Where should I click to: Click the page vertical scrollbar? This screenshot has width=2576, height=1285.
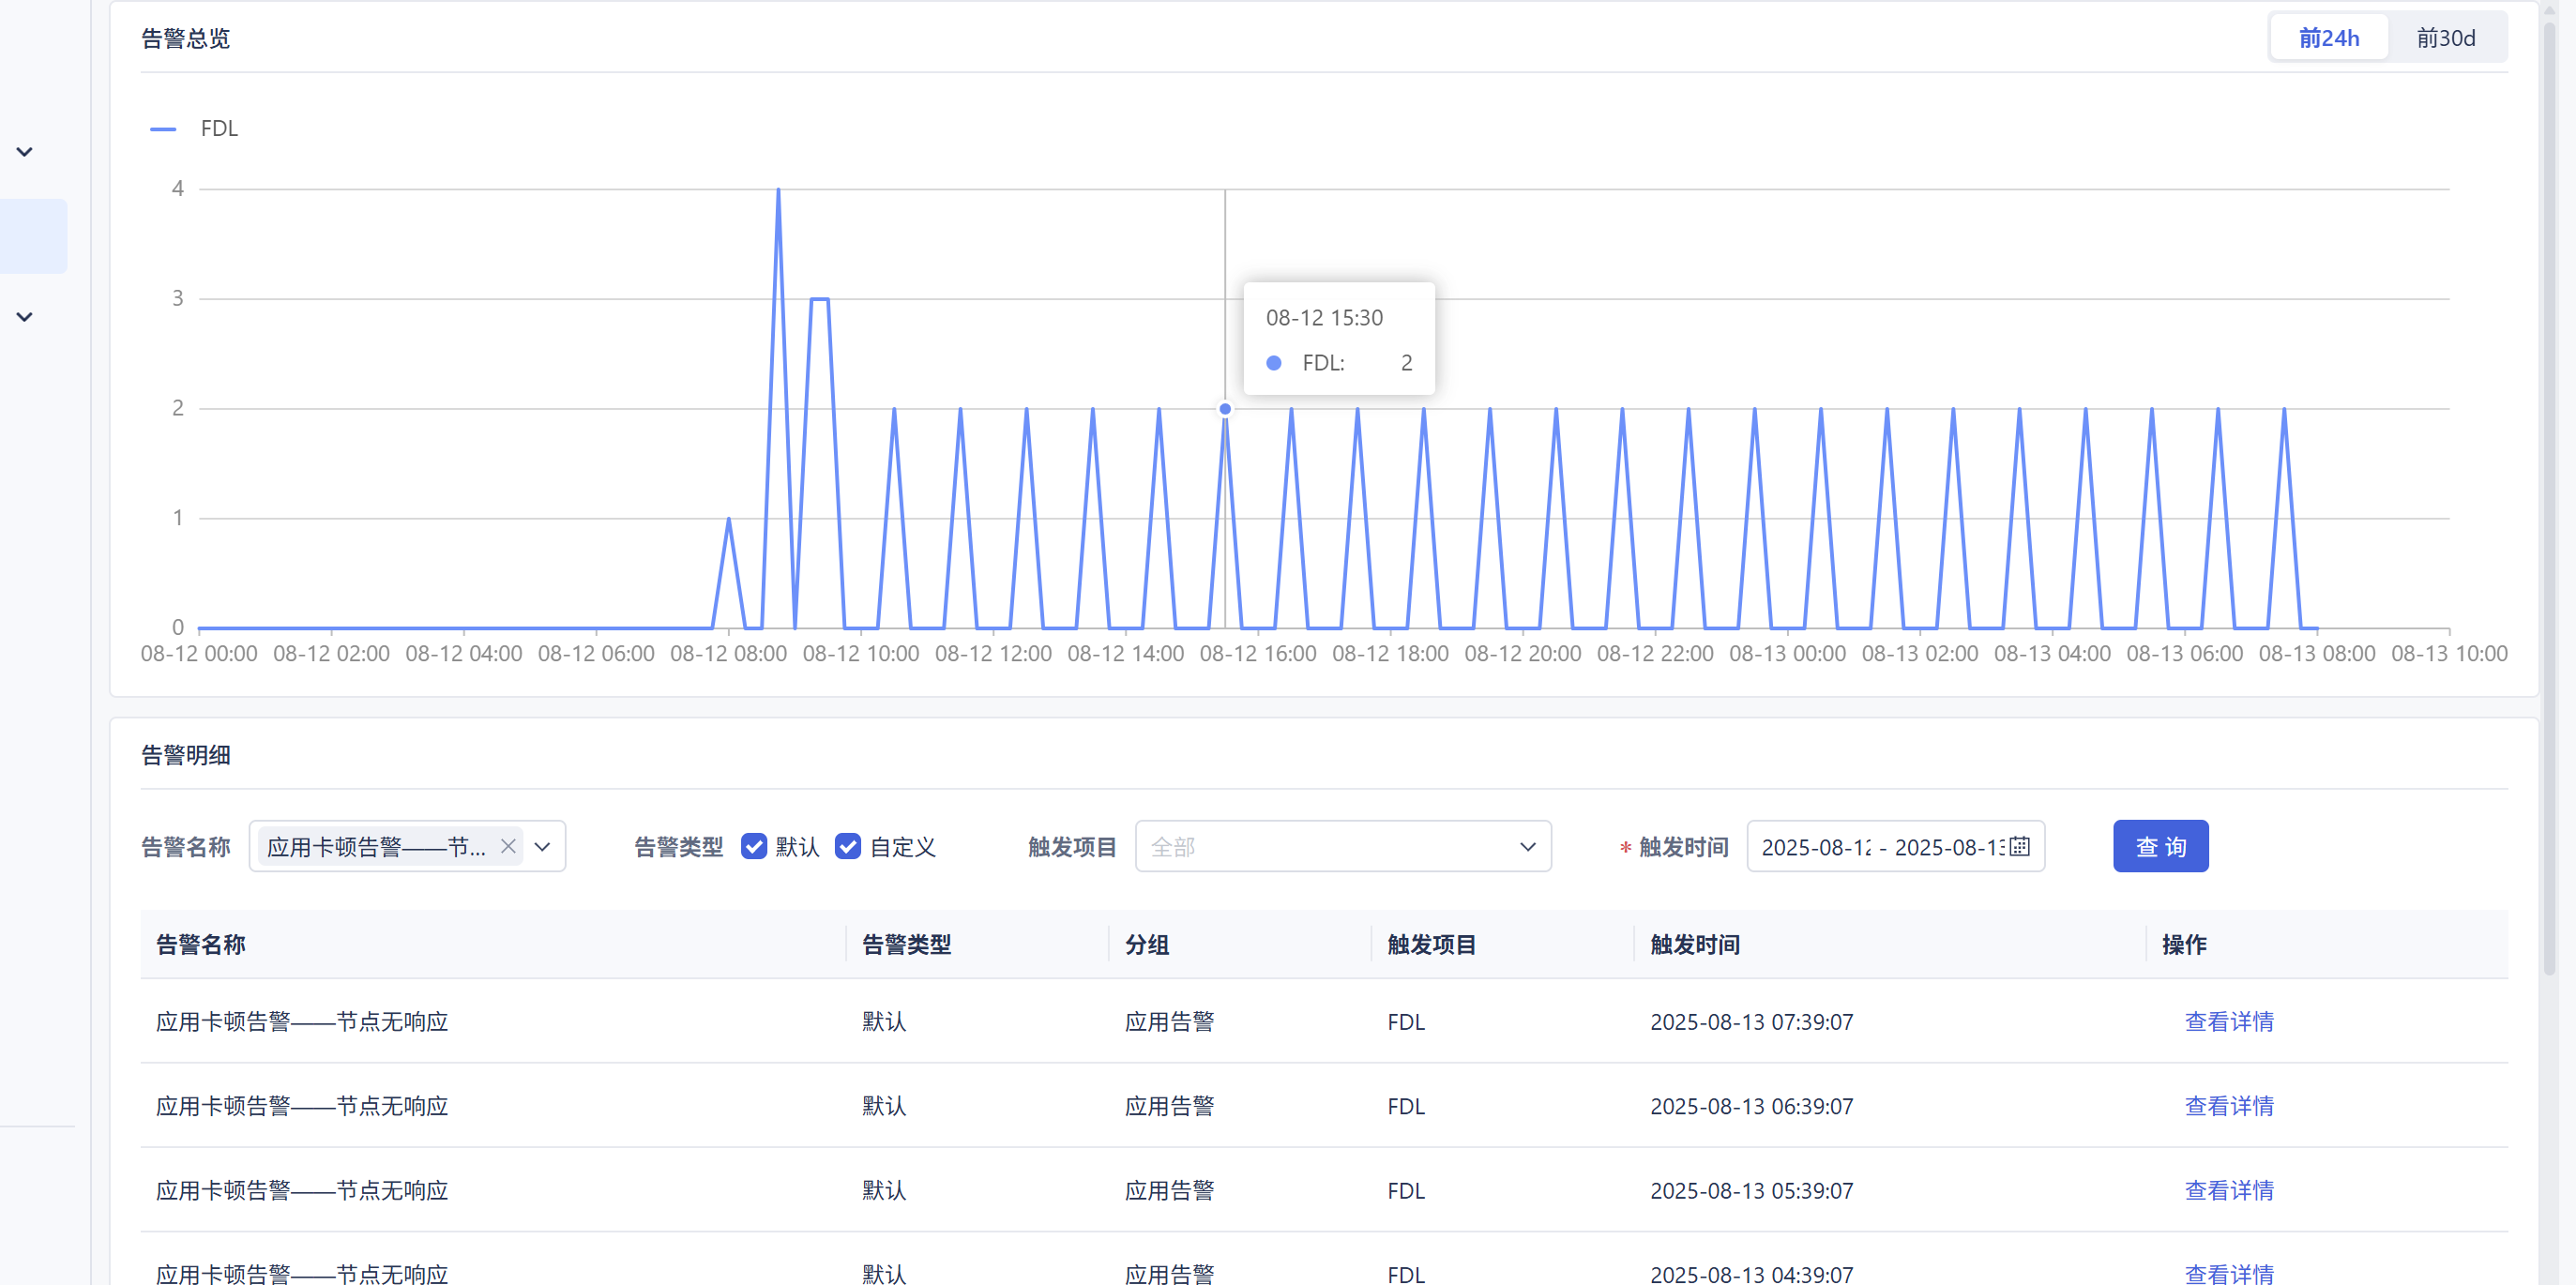(2549, 500)
